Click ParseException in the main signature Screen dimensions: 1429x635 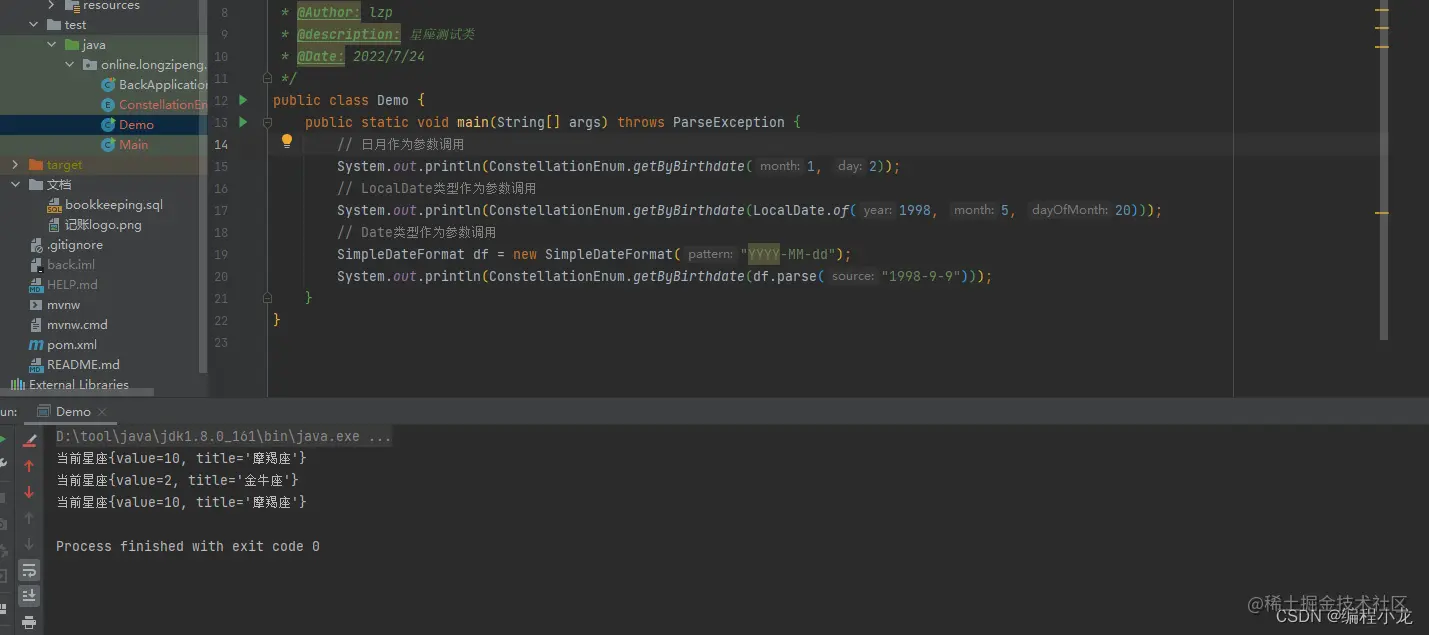[729, 122]
